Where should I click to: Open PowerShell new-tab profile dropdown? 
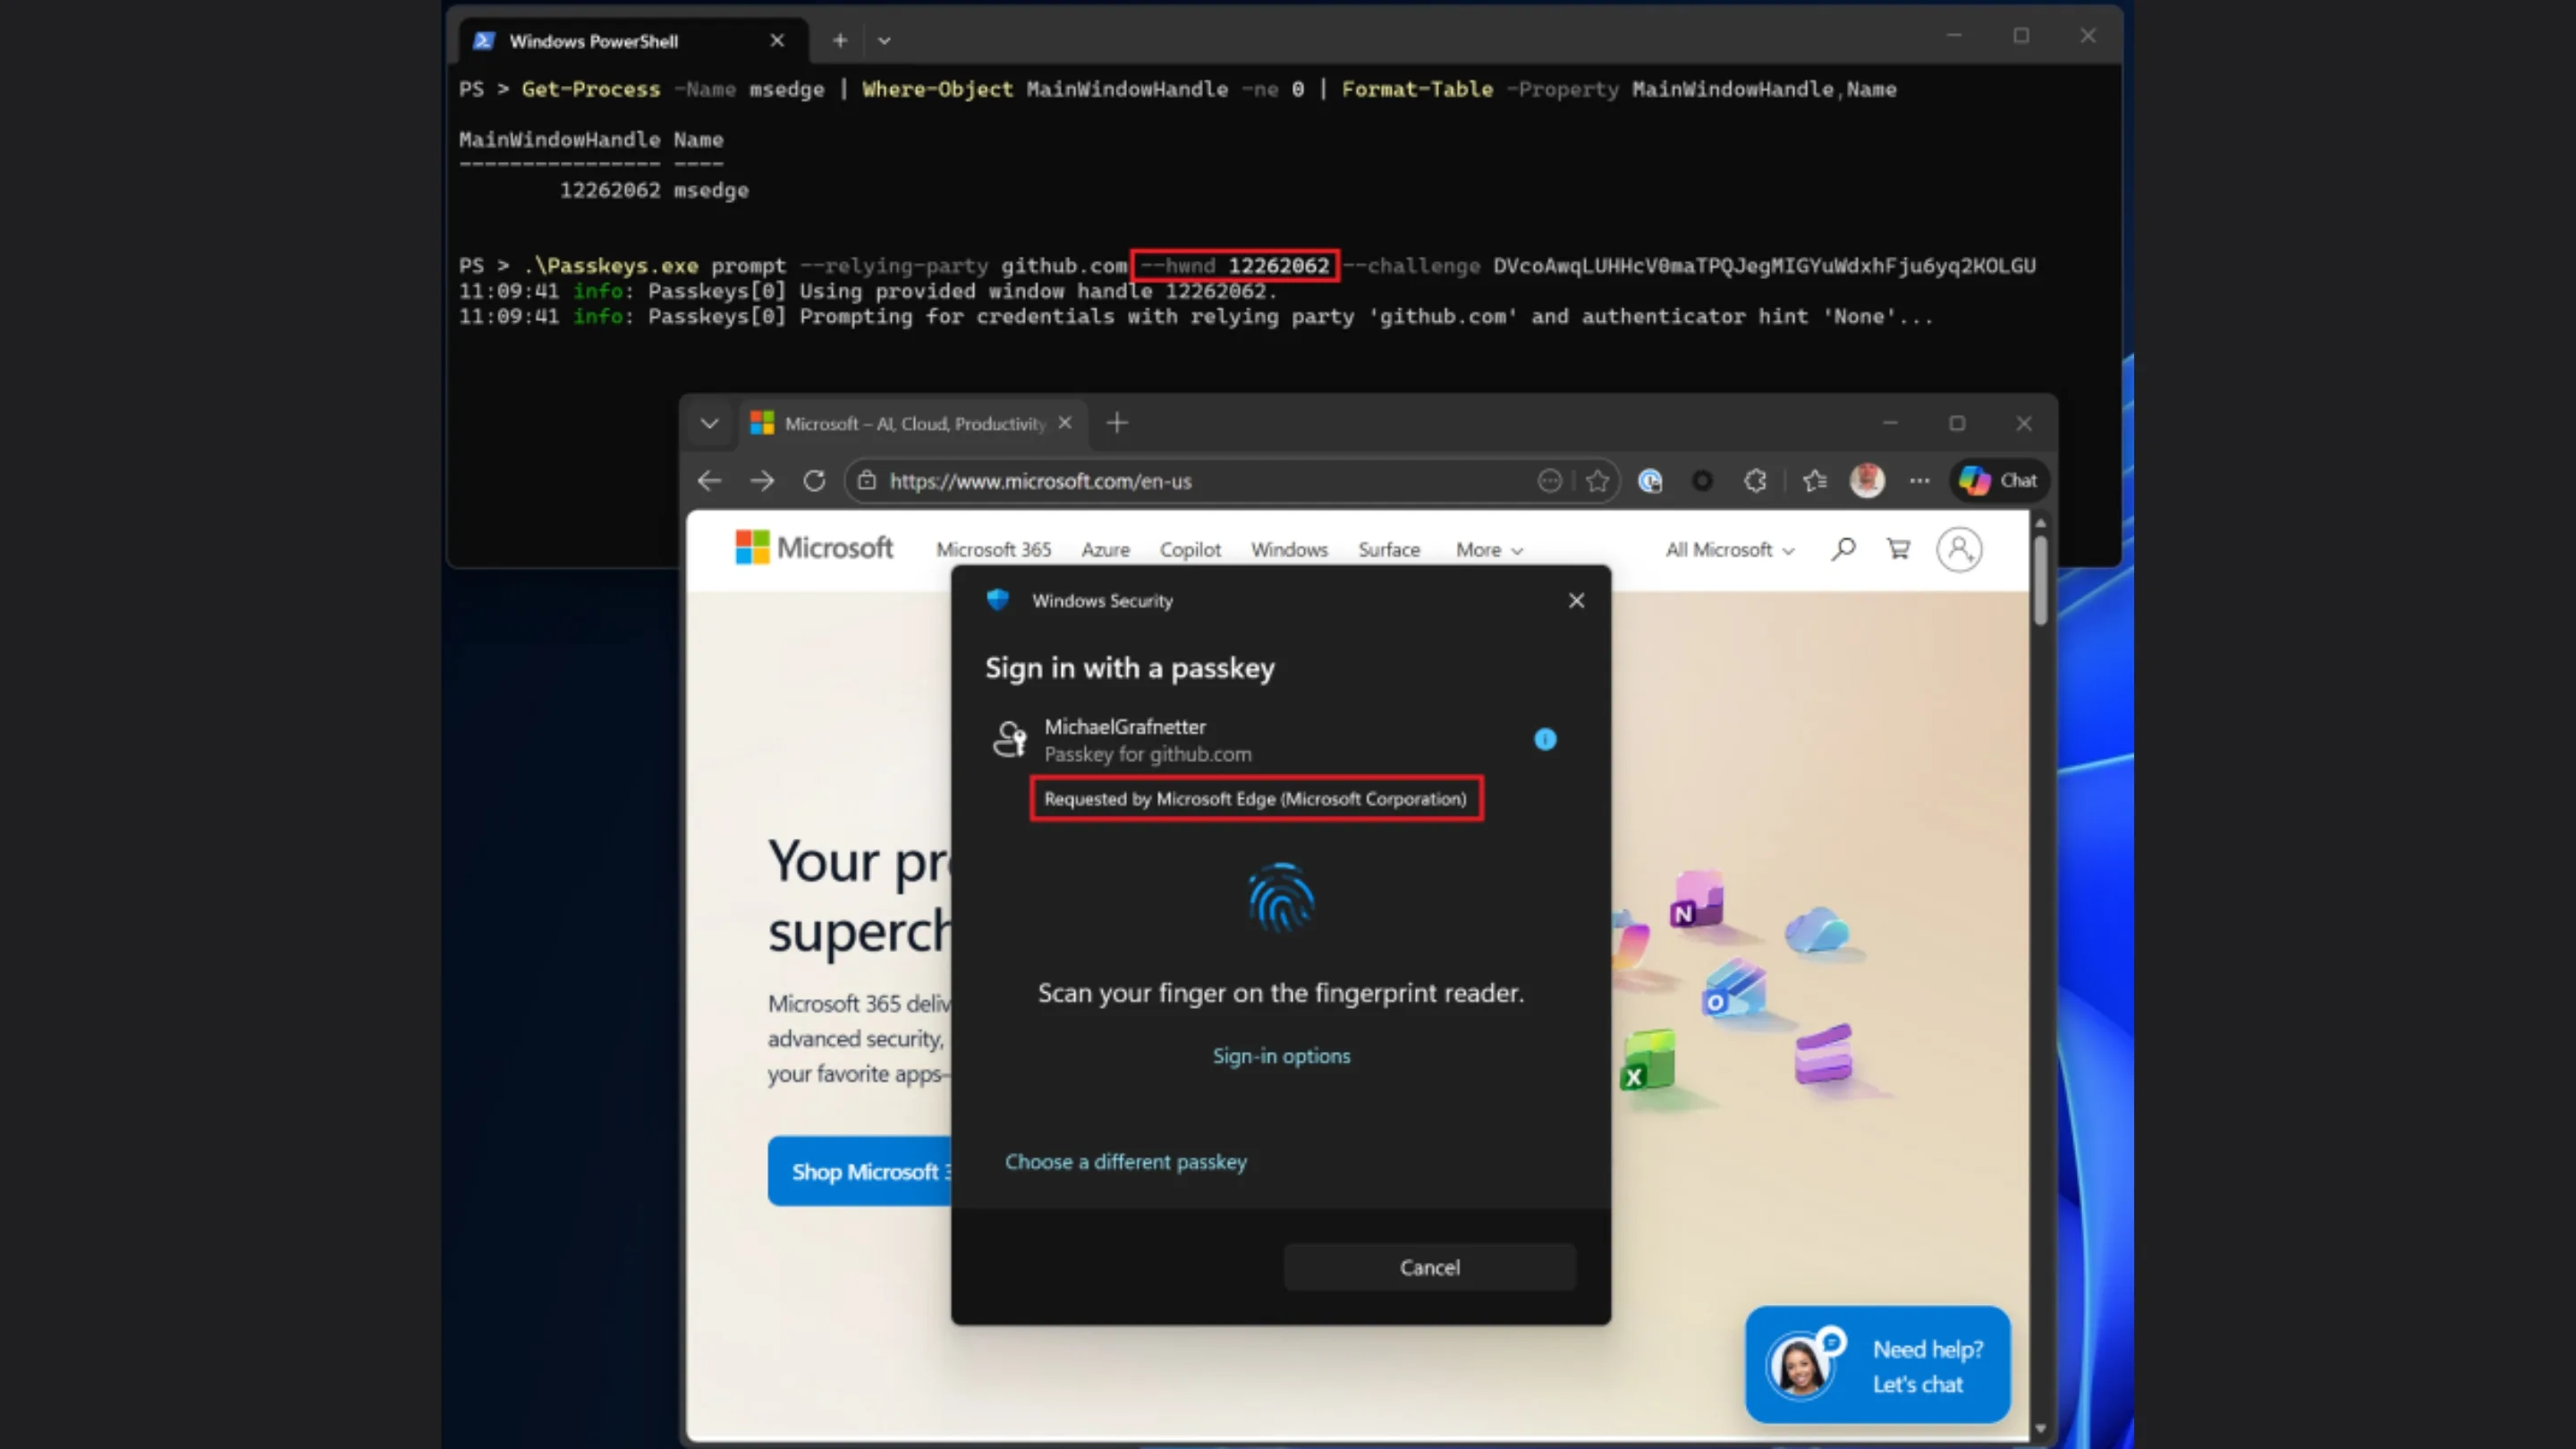pos(884,41)
